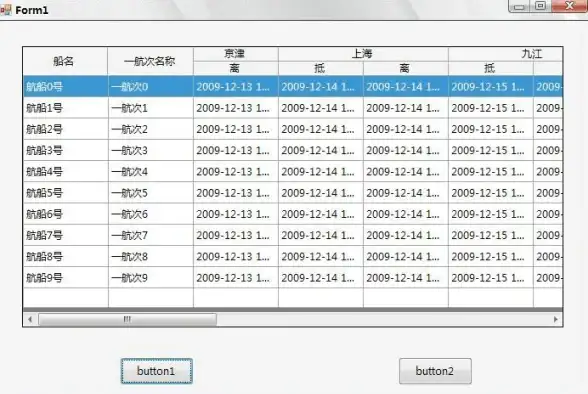Select 航船9号 row's 2009-12-14 上海 抵 cell

pos(321,278)
